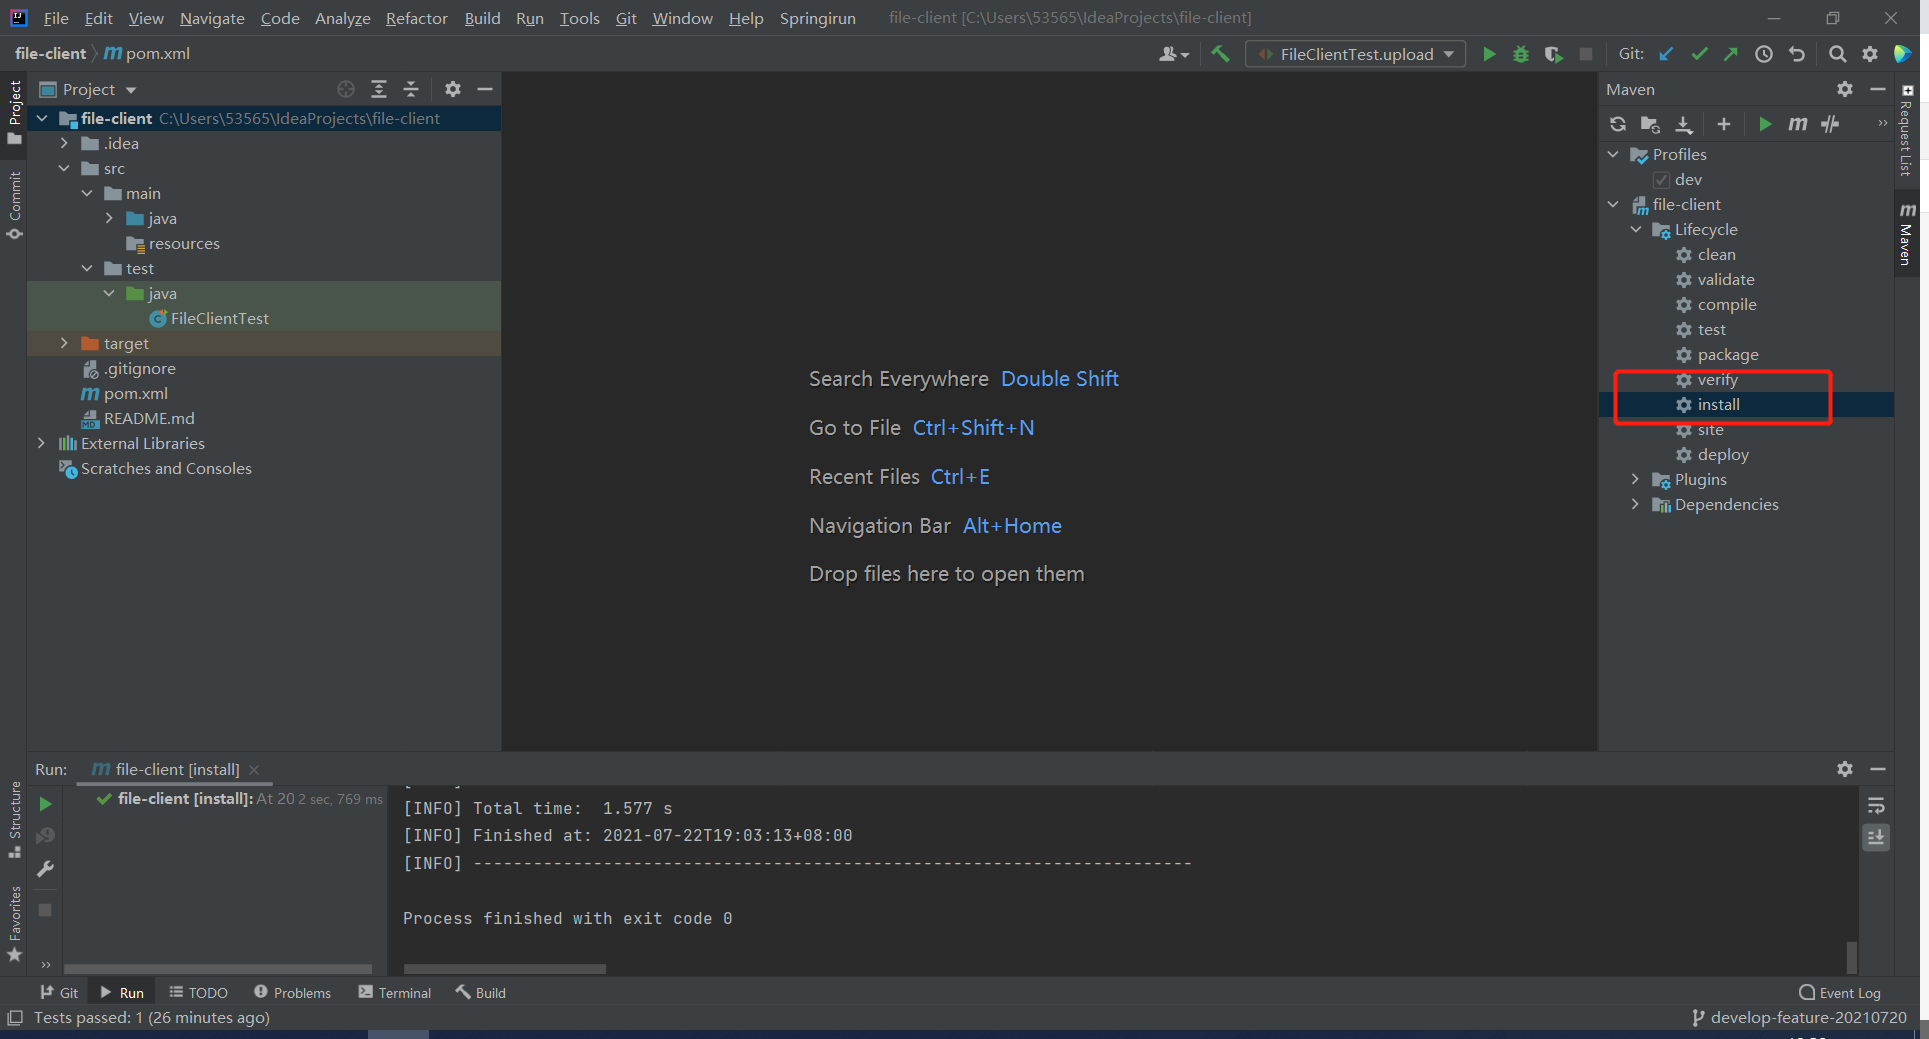Click the Debug bug icon

tap(1521, 54)
